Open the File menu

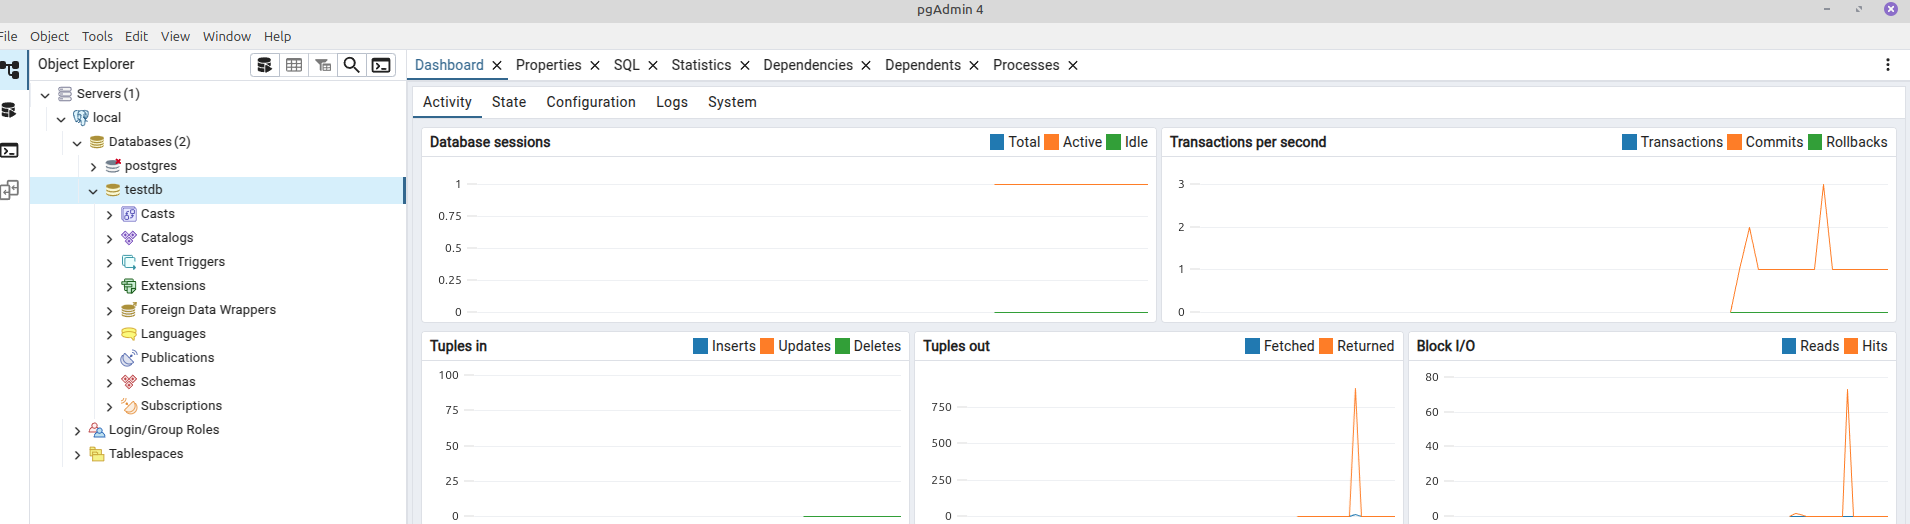tap(8, 36)
